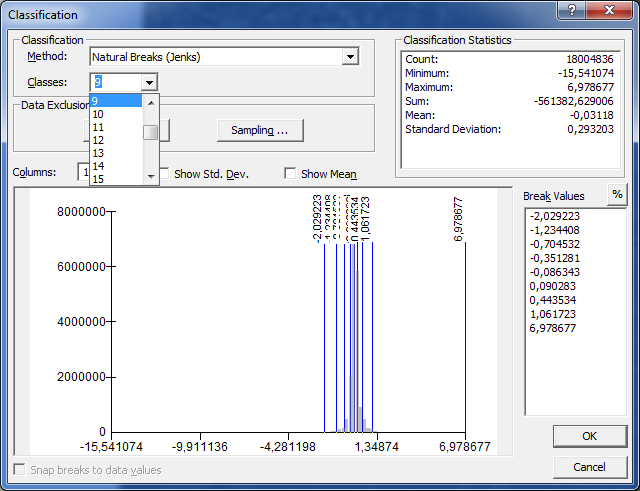The width and height of the screenshot is (640, 491).
Task: Enable Show Mean checkbox
Action: click(290, 173)
